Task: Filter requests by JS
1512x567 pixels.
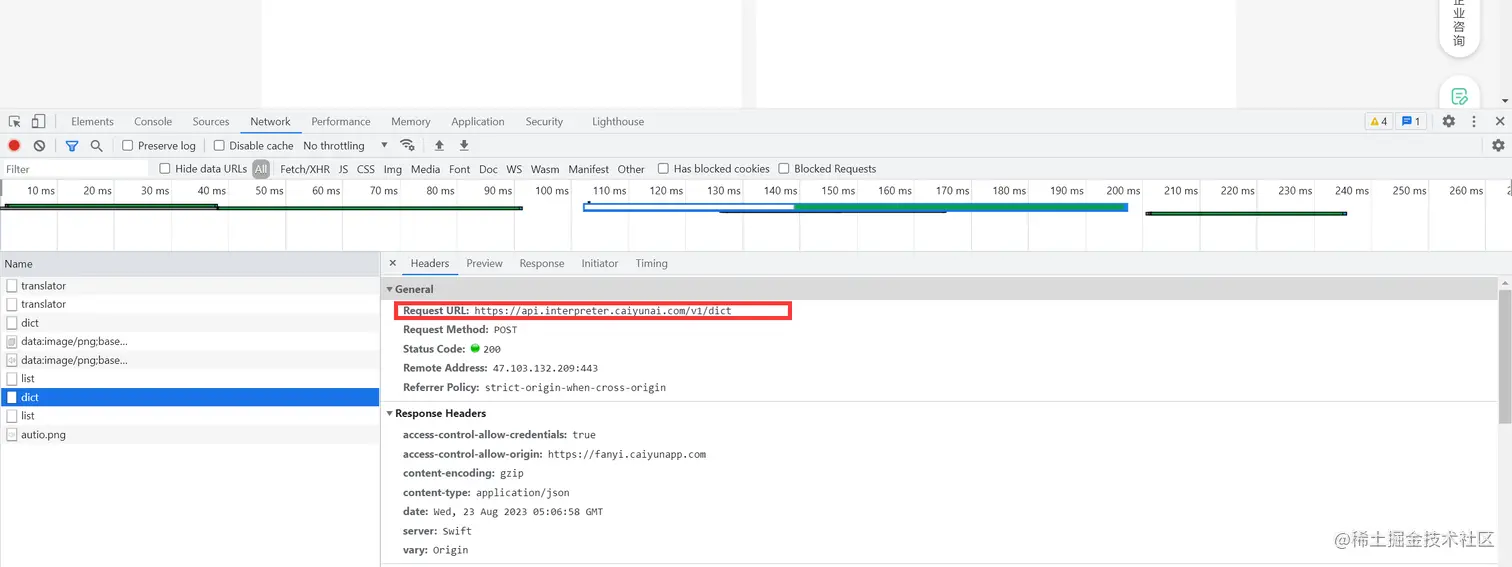Action: tap(344, 169)
